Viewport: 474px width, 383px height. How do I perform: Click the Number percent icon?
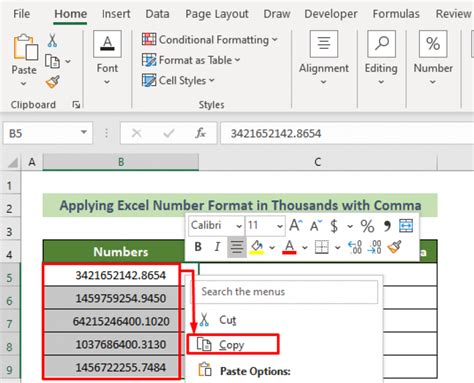click(x=433, y=44)
